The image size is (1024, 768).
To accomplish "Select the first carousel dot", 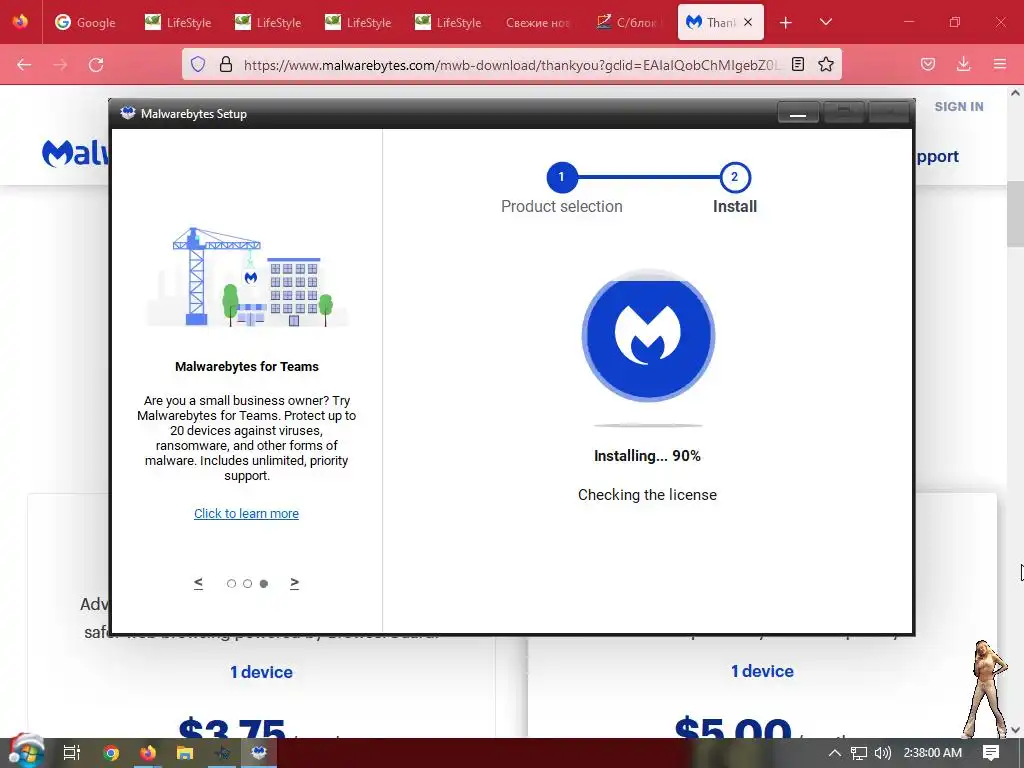I will click(x=231, y=583).
